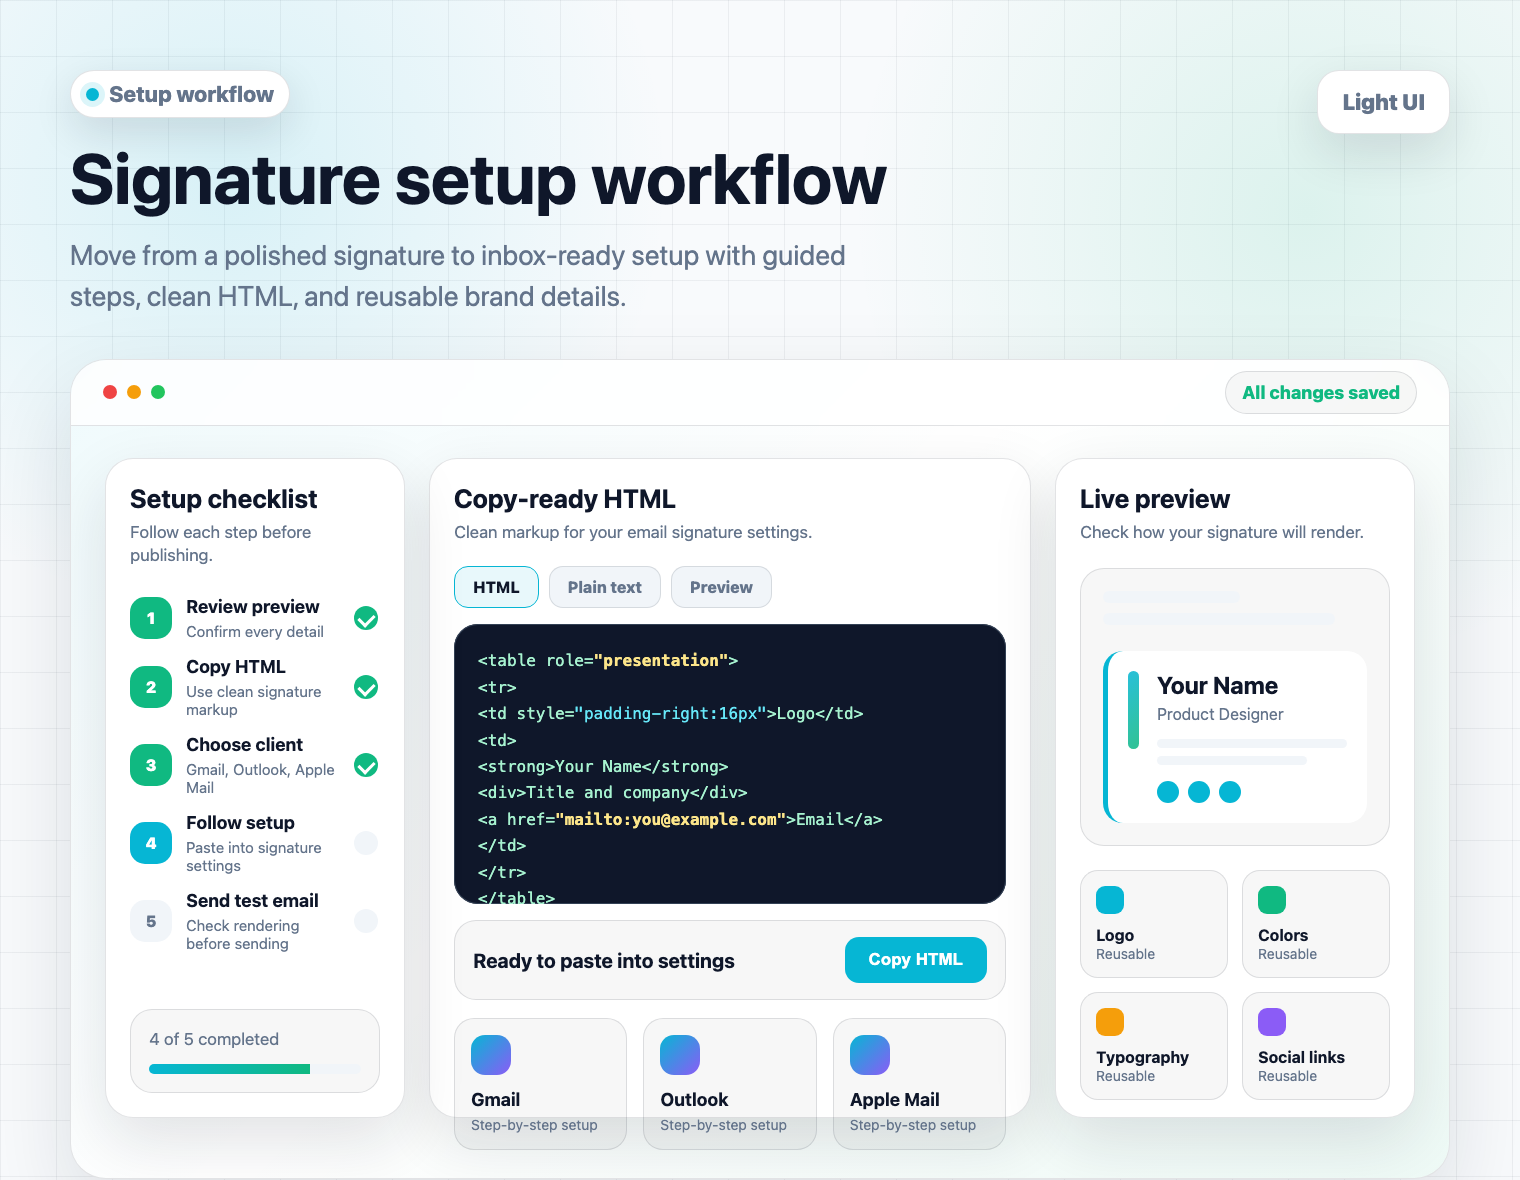Click the step 5 number badge
Viewport: 1520px width, 1180px height.
pyautogui.click(x=151, y=921)
